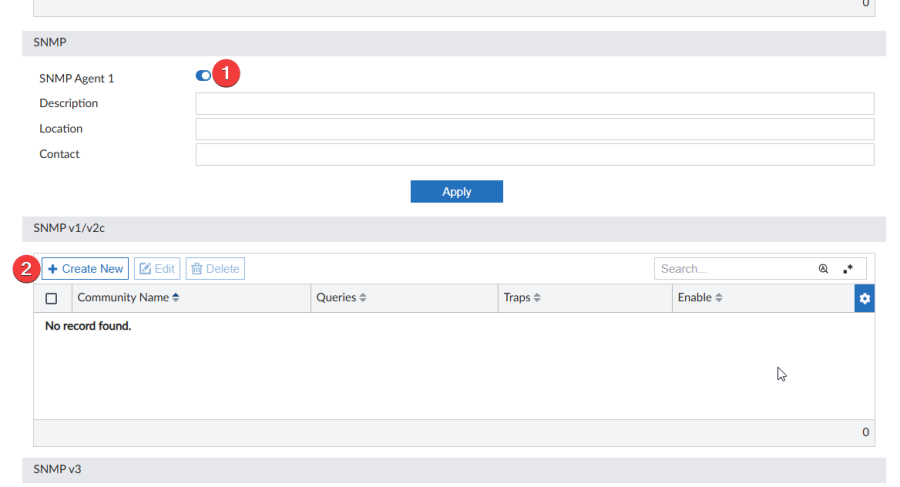The width and height of the screenshot is (900, 487).
Task: Click the Edit button in toolbar
Action: click(x=157, y=269)
